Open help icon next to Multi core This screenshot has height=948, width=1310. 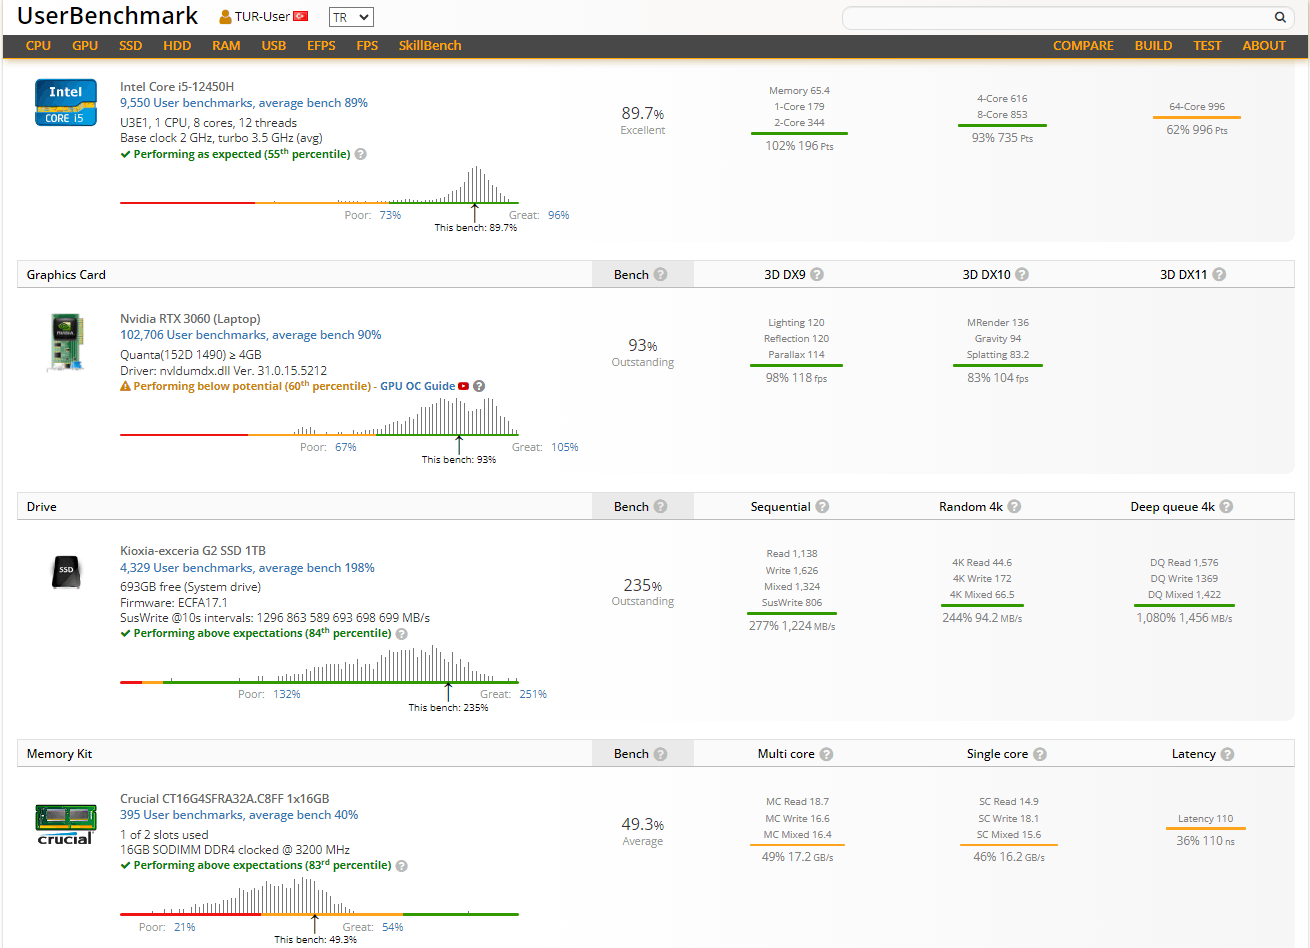826,754
